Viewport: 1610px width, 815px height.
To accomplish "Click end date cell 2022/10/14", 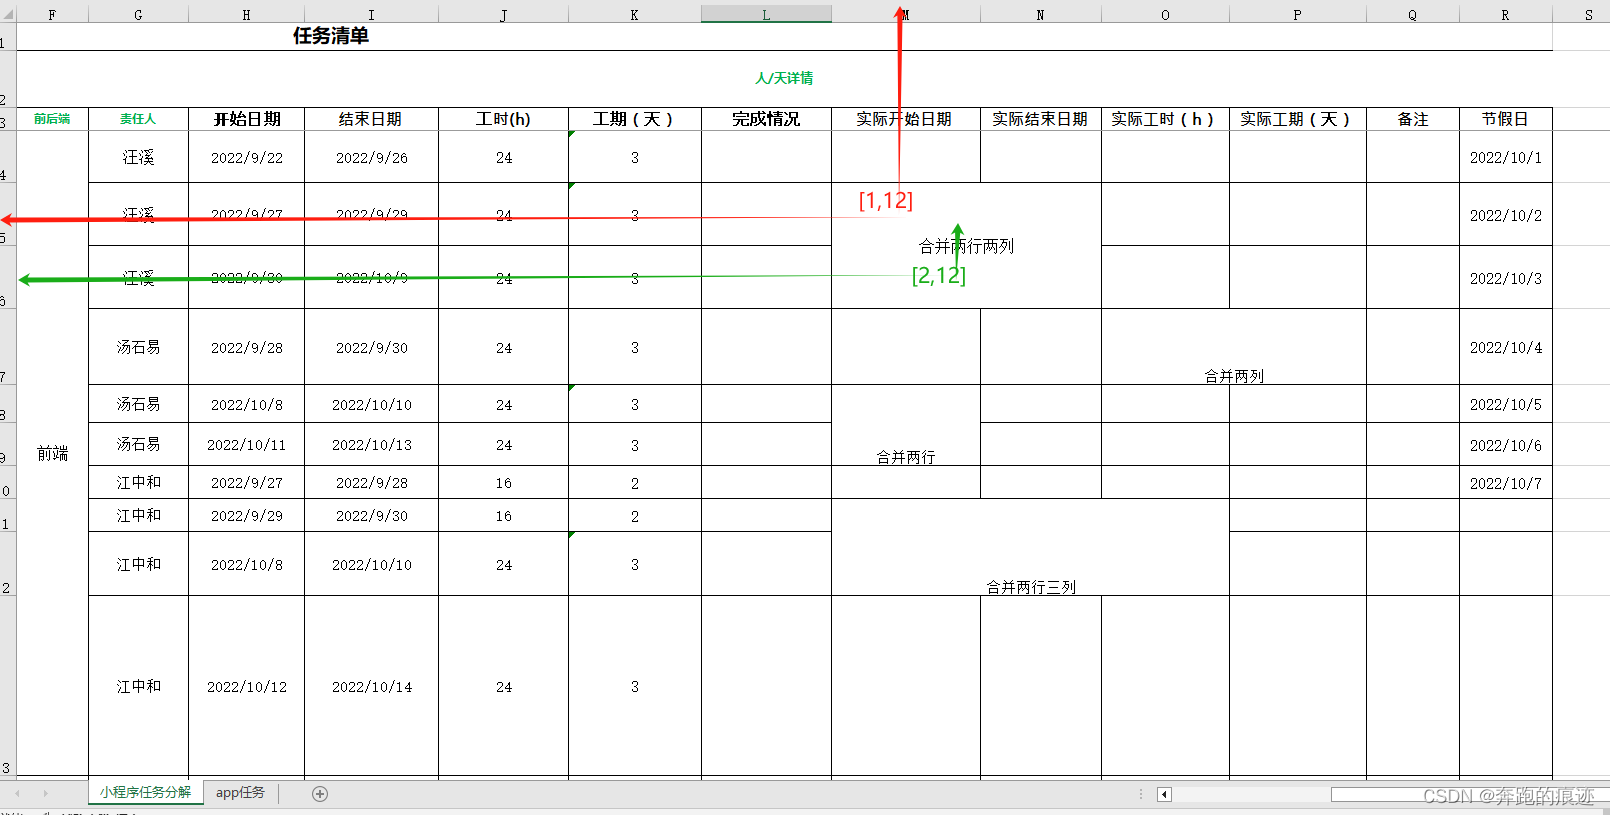I will tap(371, 687).
